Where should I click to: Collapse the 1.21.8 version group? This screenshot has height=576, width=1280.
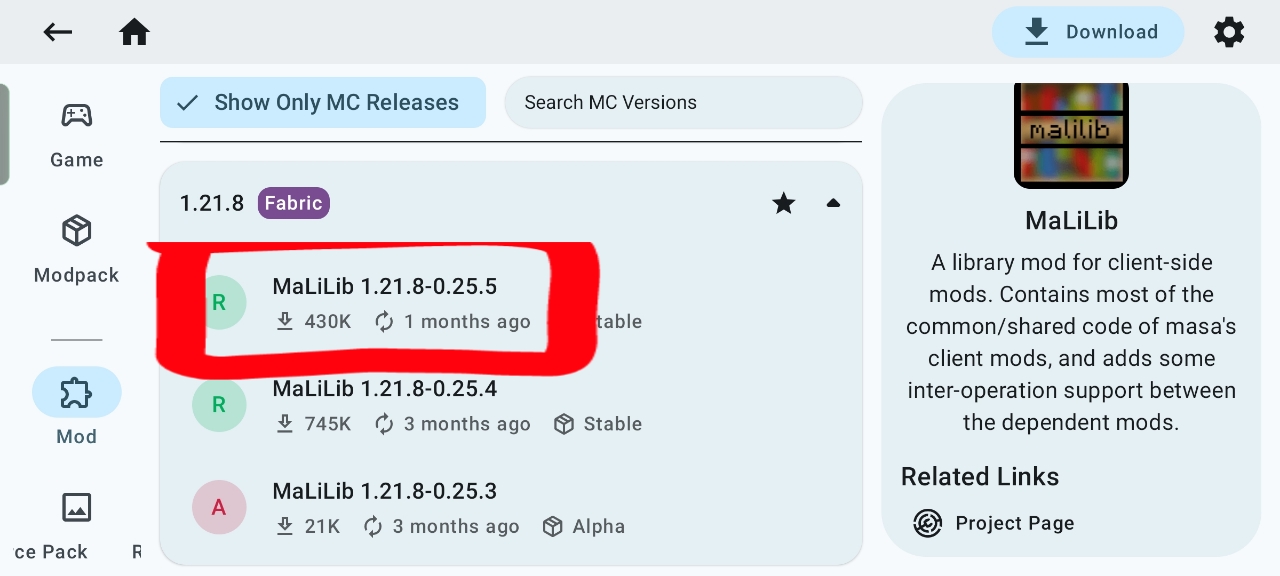[x=833, y=204]
